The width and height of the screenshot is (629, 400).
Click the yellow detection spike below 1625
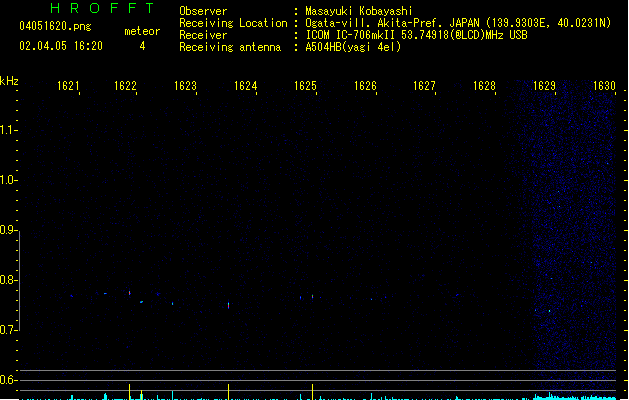[x=312, y=392]
